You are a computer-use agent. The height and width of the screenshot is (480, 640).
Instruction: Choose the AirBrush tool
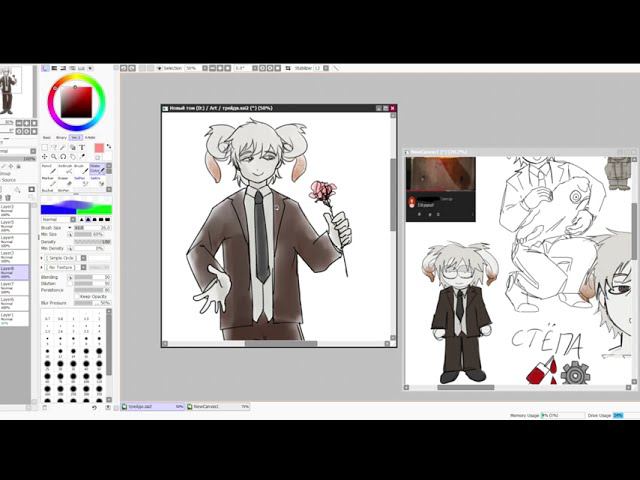[64, 169]
